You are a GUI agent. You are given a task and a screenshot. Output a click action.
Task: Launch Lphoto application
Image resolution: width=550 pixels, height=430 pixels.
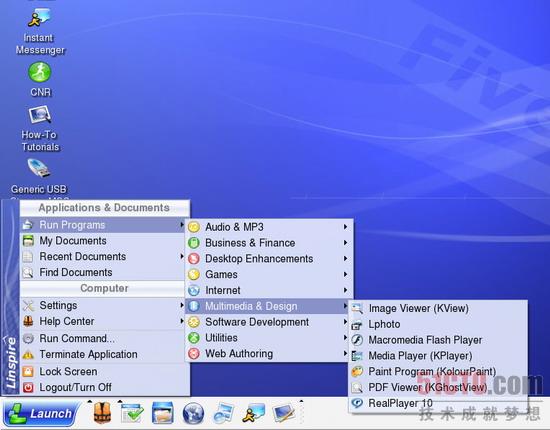(x=438, y=324)
